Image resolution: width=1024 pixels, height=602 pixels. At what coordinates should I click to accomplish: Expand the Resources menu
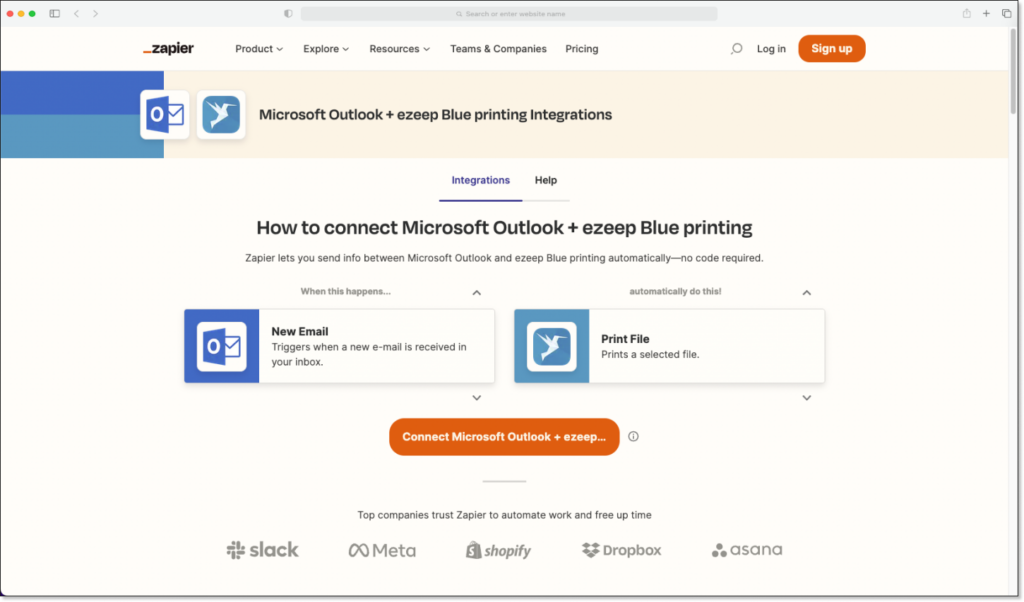[400, 49]
